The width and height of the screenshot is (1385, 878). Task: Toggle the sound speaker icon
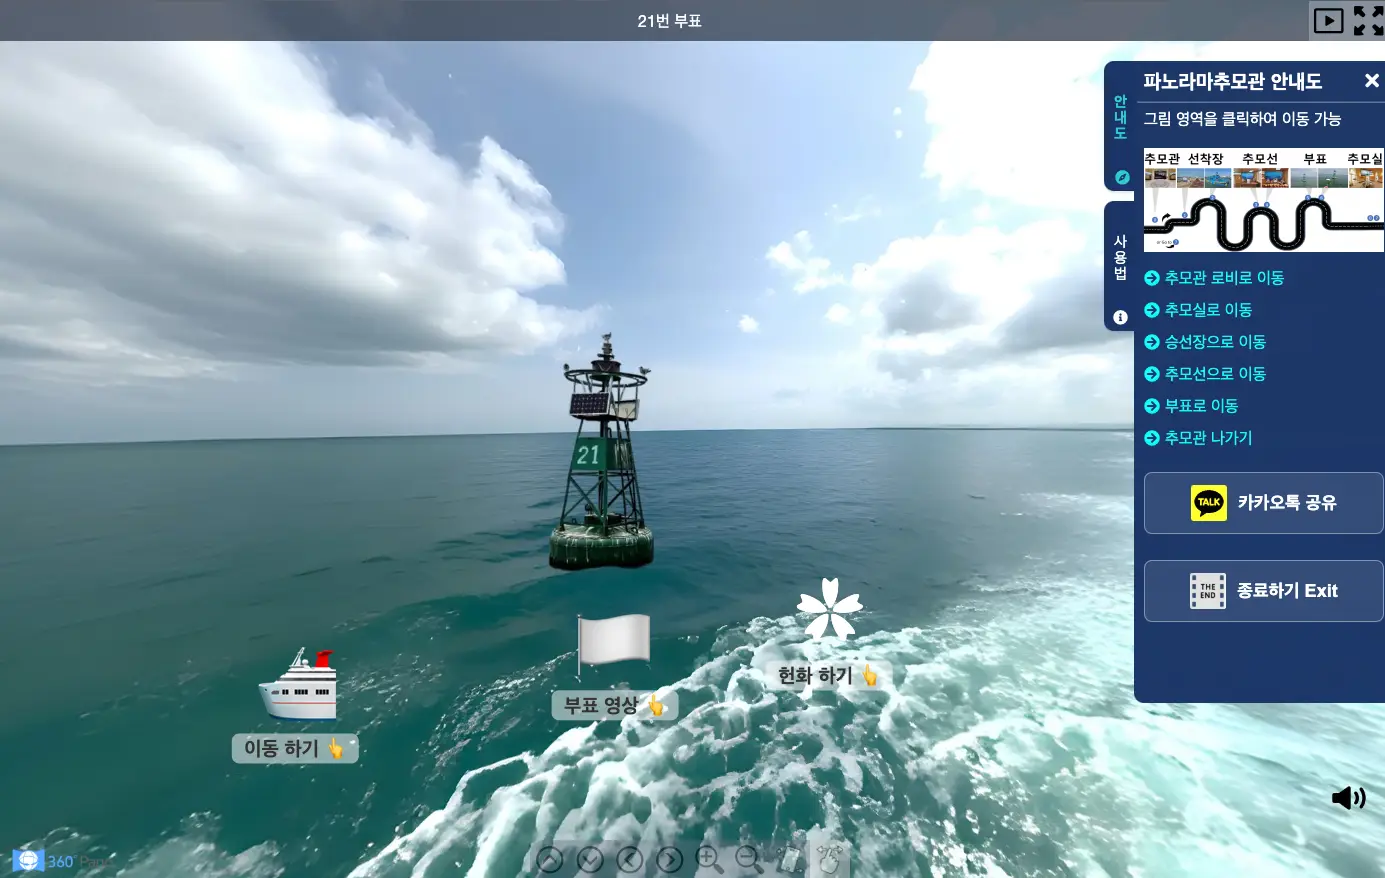point(1348,797)
